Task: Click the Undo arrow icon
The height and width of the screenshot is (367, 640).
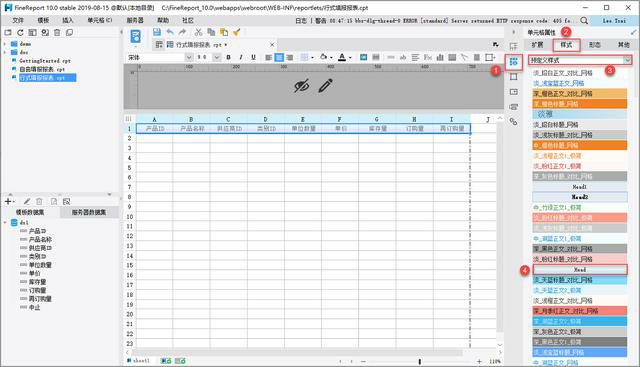Action: [170, 32]
